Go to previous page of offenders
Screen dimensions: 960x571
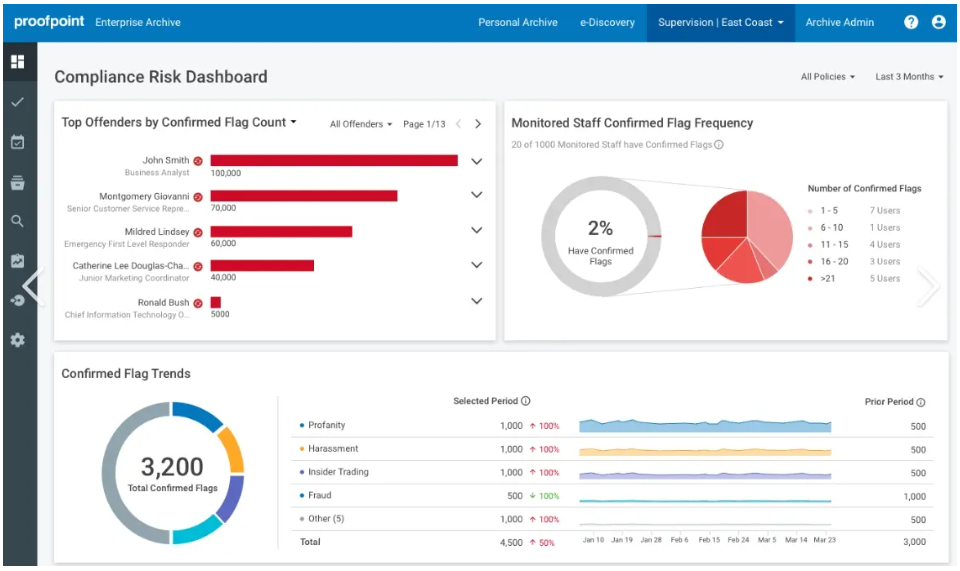[459, 124]
